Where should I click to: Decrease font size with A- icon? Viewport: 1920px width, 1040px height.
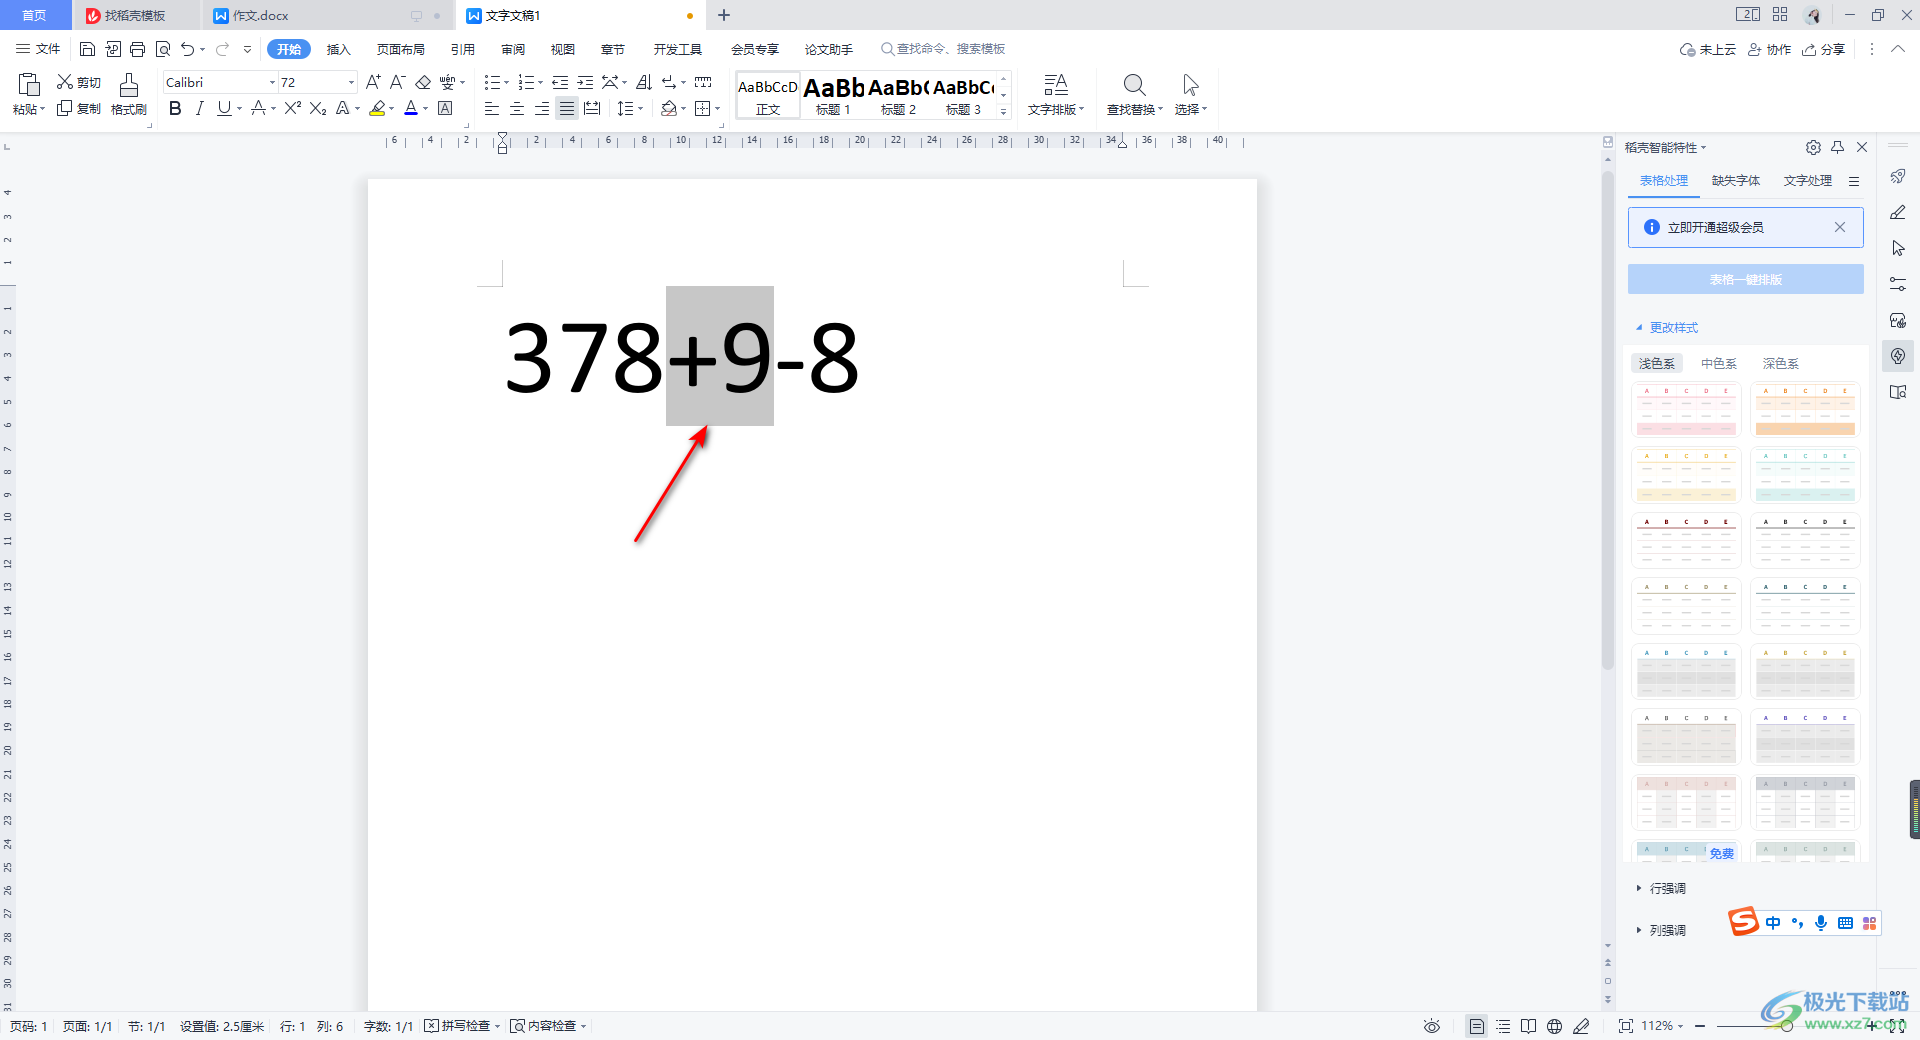point(397,82)
